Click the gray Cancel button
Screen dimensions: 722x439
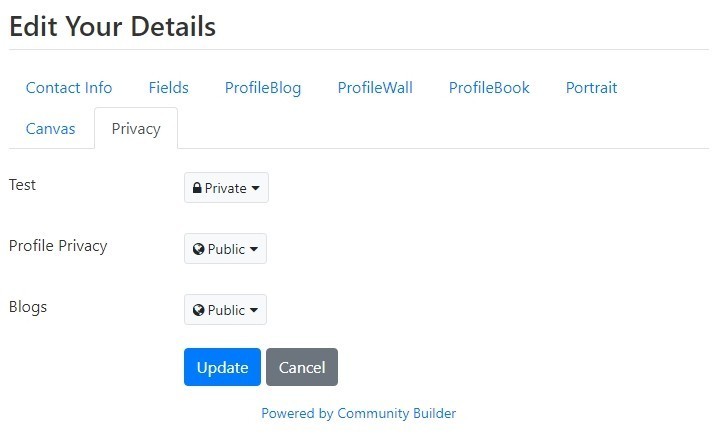click(302, 367)
